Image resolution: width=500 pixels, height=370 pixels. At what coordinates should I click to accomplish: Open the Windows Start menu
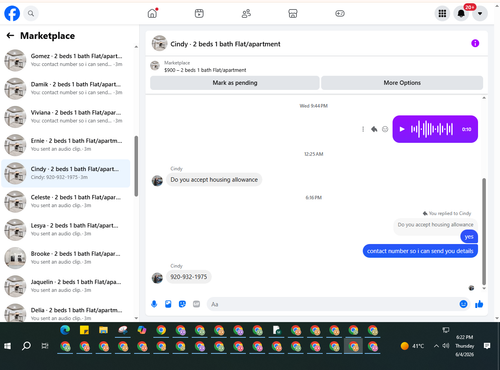point(7,346)
